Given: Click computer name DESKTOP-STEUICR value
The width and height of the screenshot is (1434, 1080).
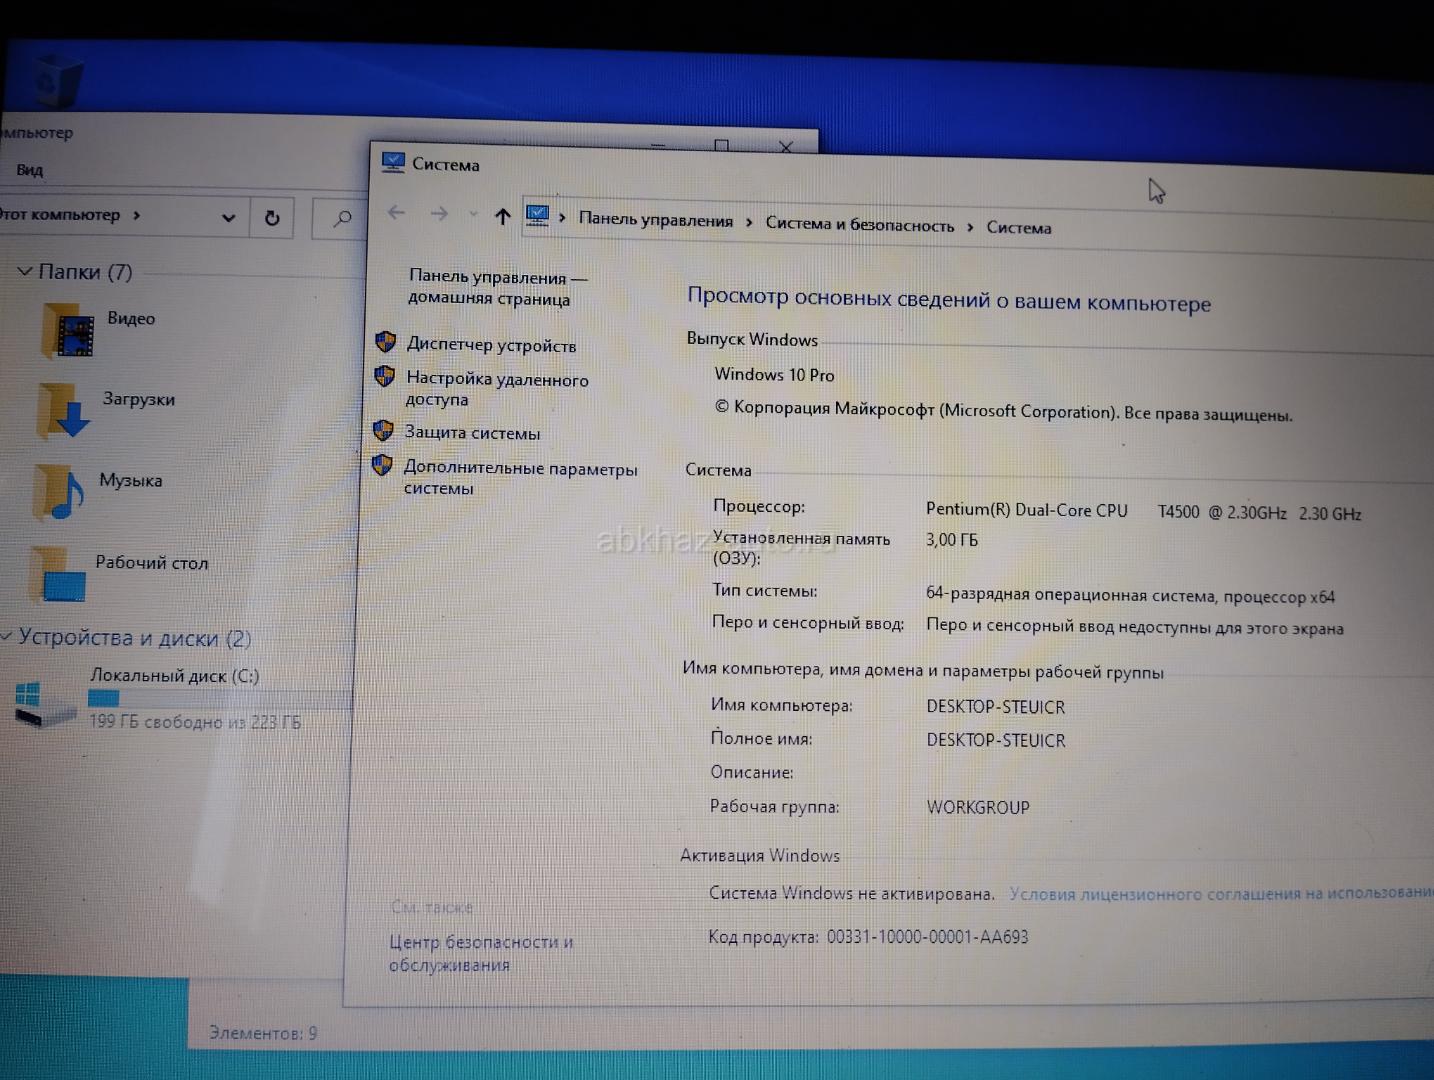Looking at the screenshot, I should click(995, 707).
